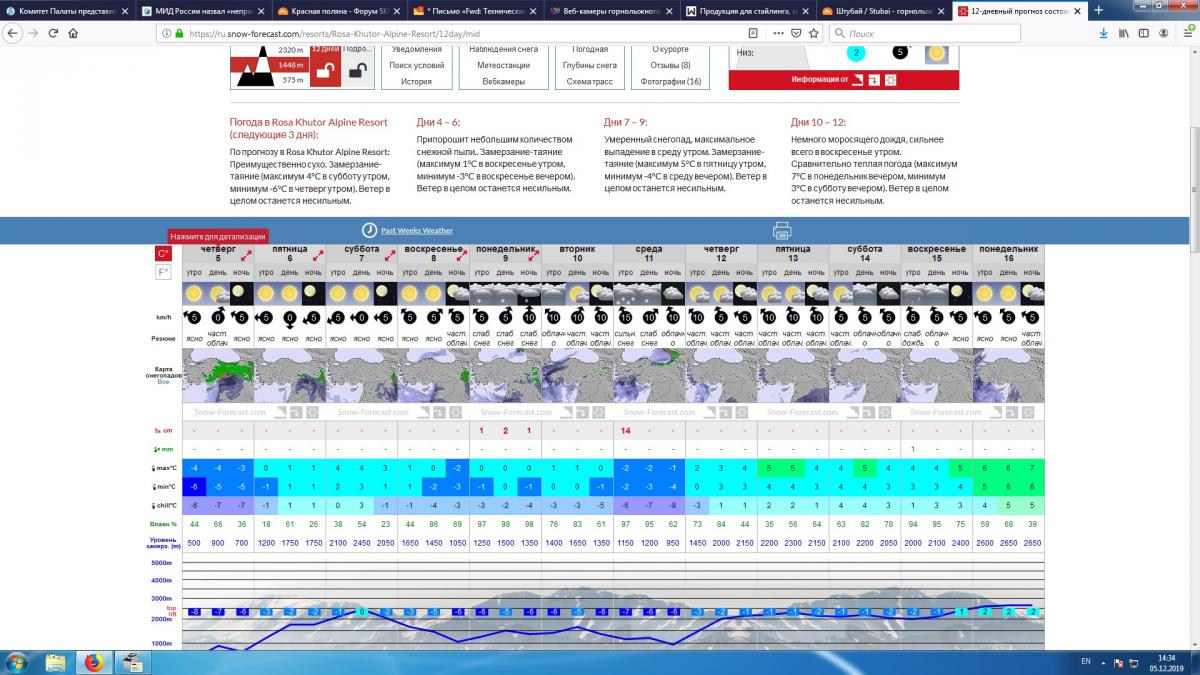Viewport: 1200px width, 675px height.
Task: Switch to the Комитет Палаты tab
Action: pyautogui.click(x=68, y=11)
